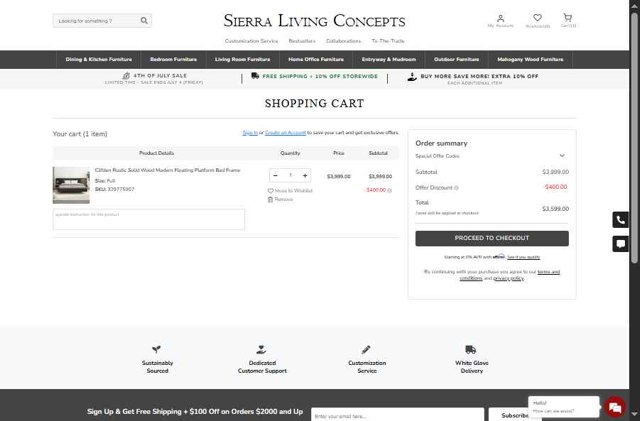640x421 pixels.
Task: Click the chat message floating icon
Action: click(620, 244)
